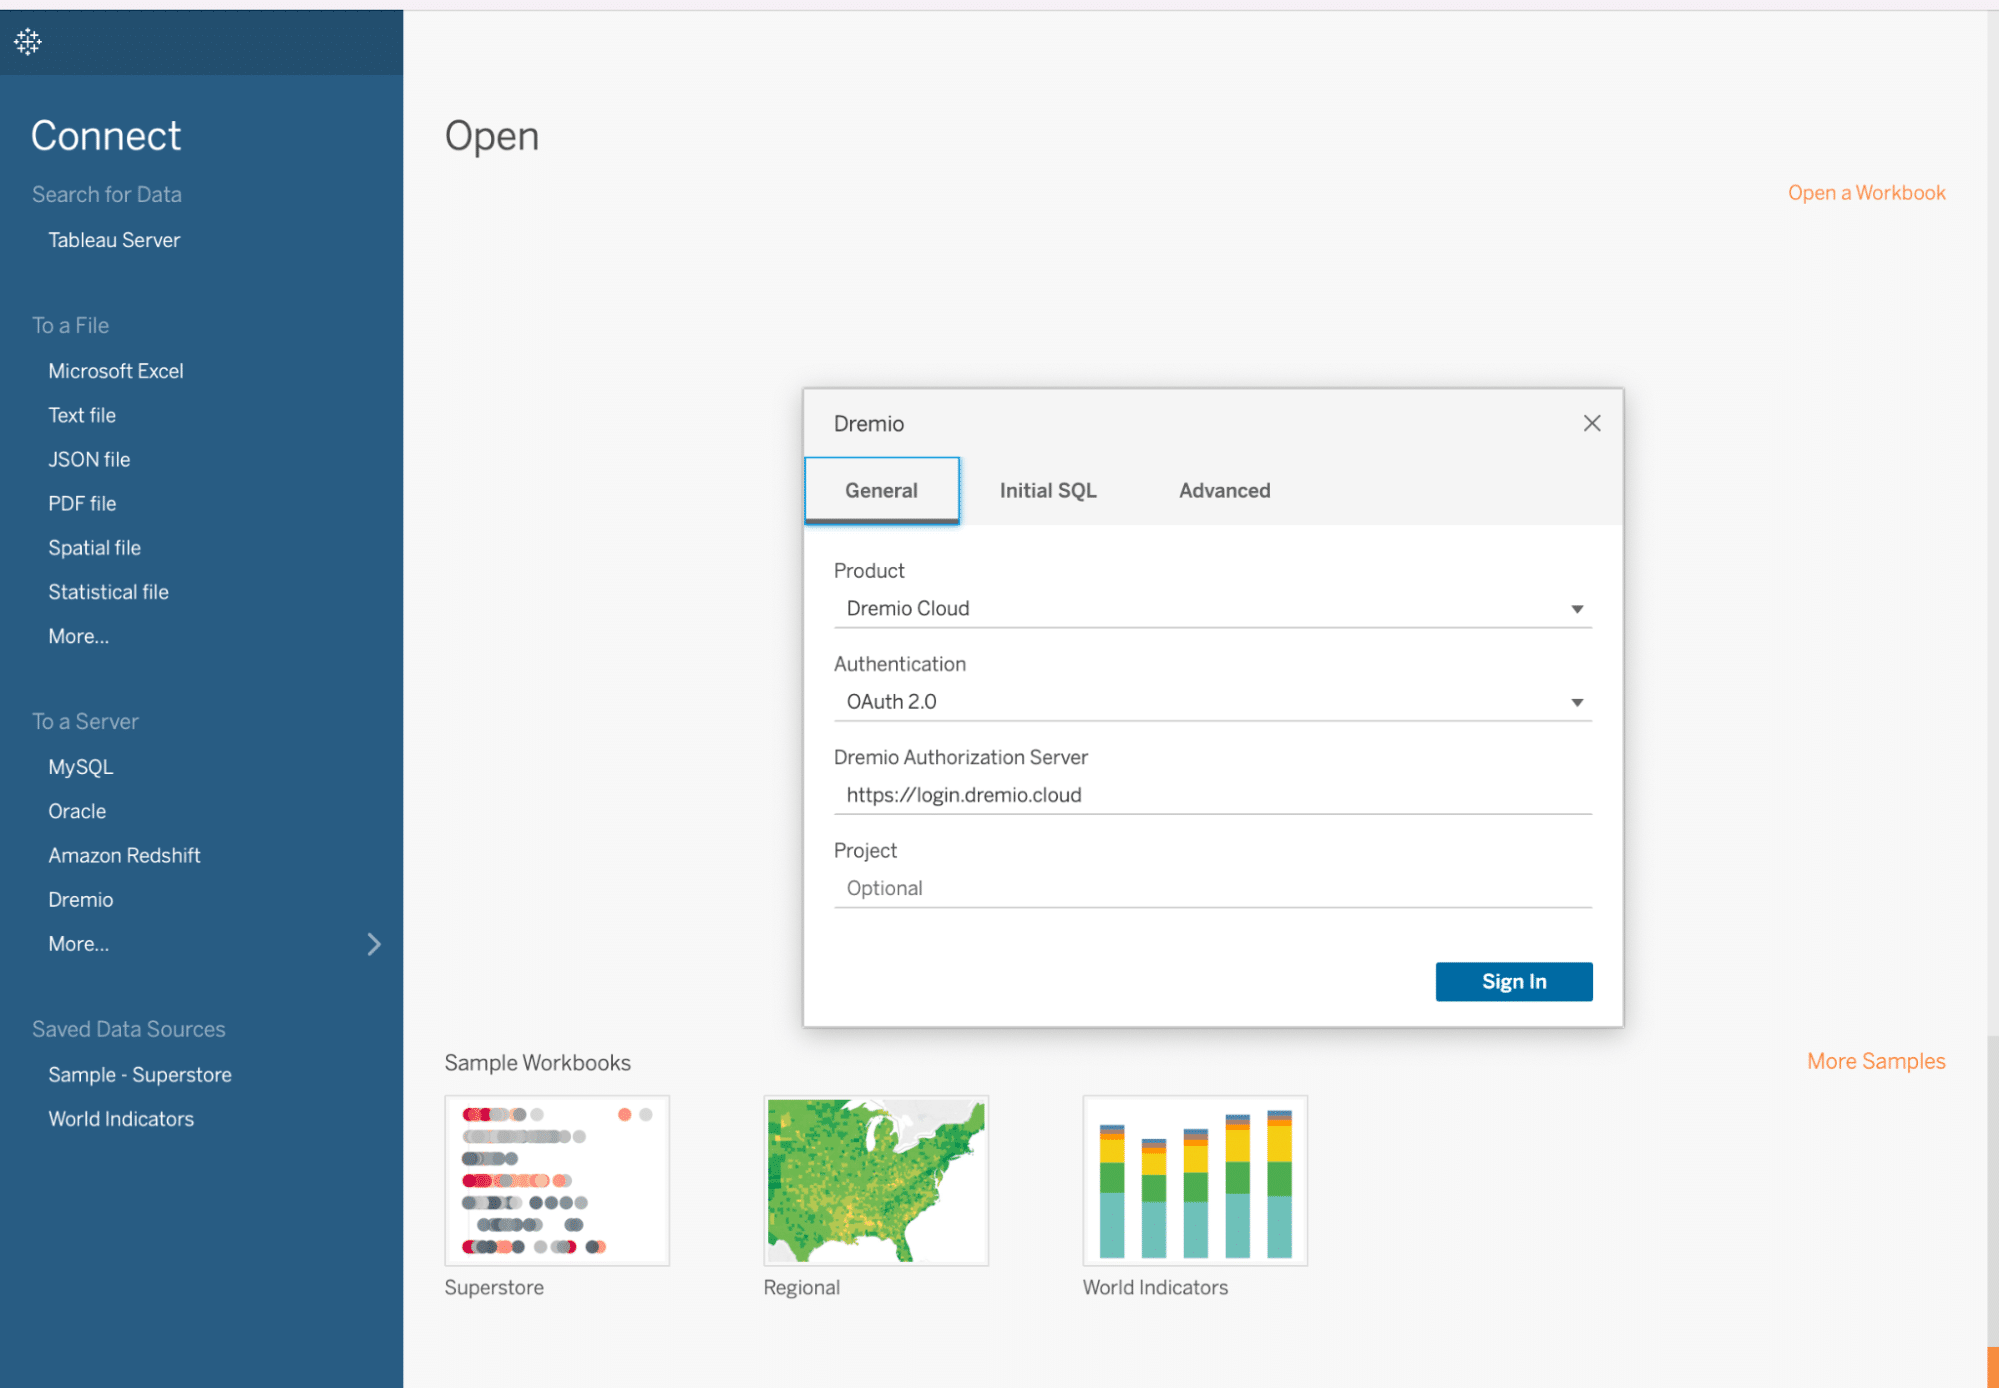Select Spatial file connector
Screen dimensions: 1999x1388
coord(94,547)
